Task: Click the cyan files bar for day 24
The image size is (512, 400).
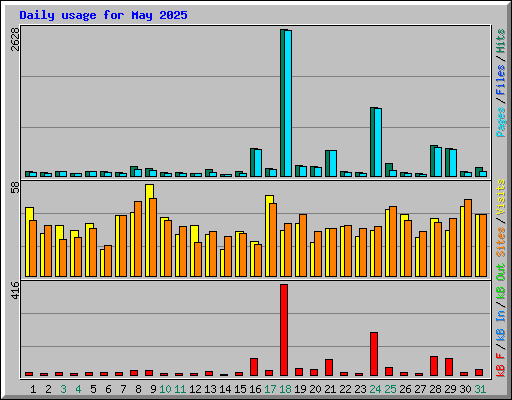Action: 378,142
